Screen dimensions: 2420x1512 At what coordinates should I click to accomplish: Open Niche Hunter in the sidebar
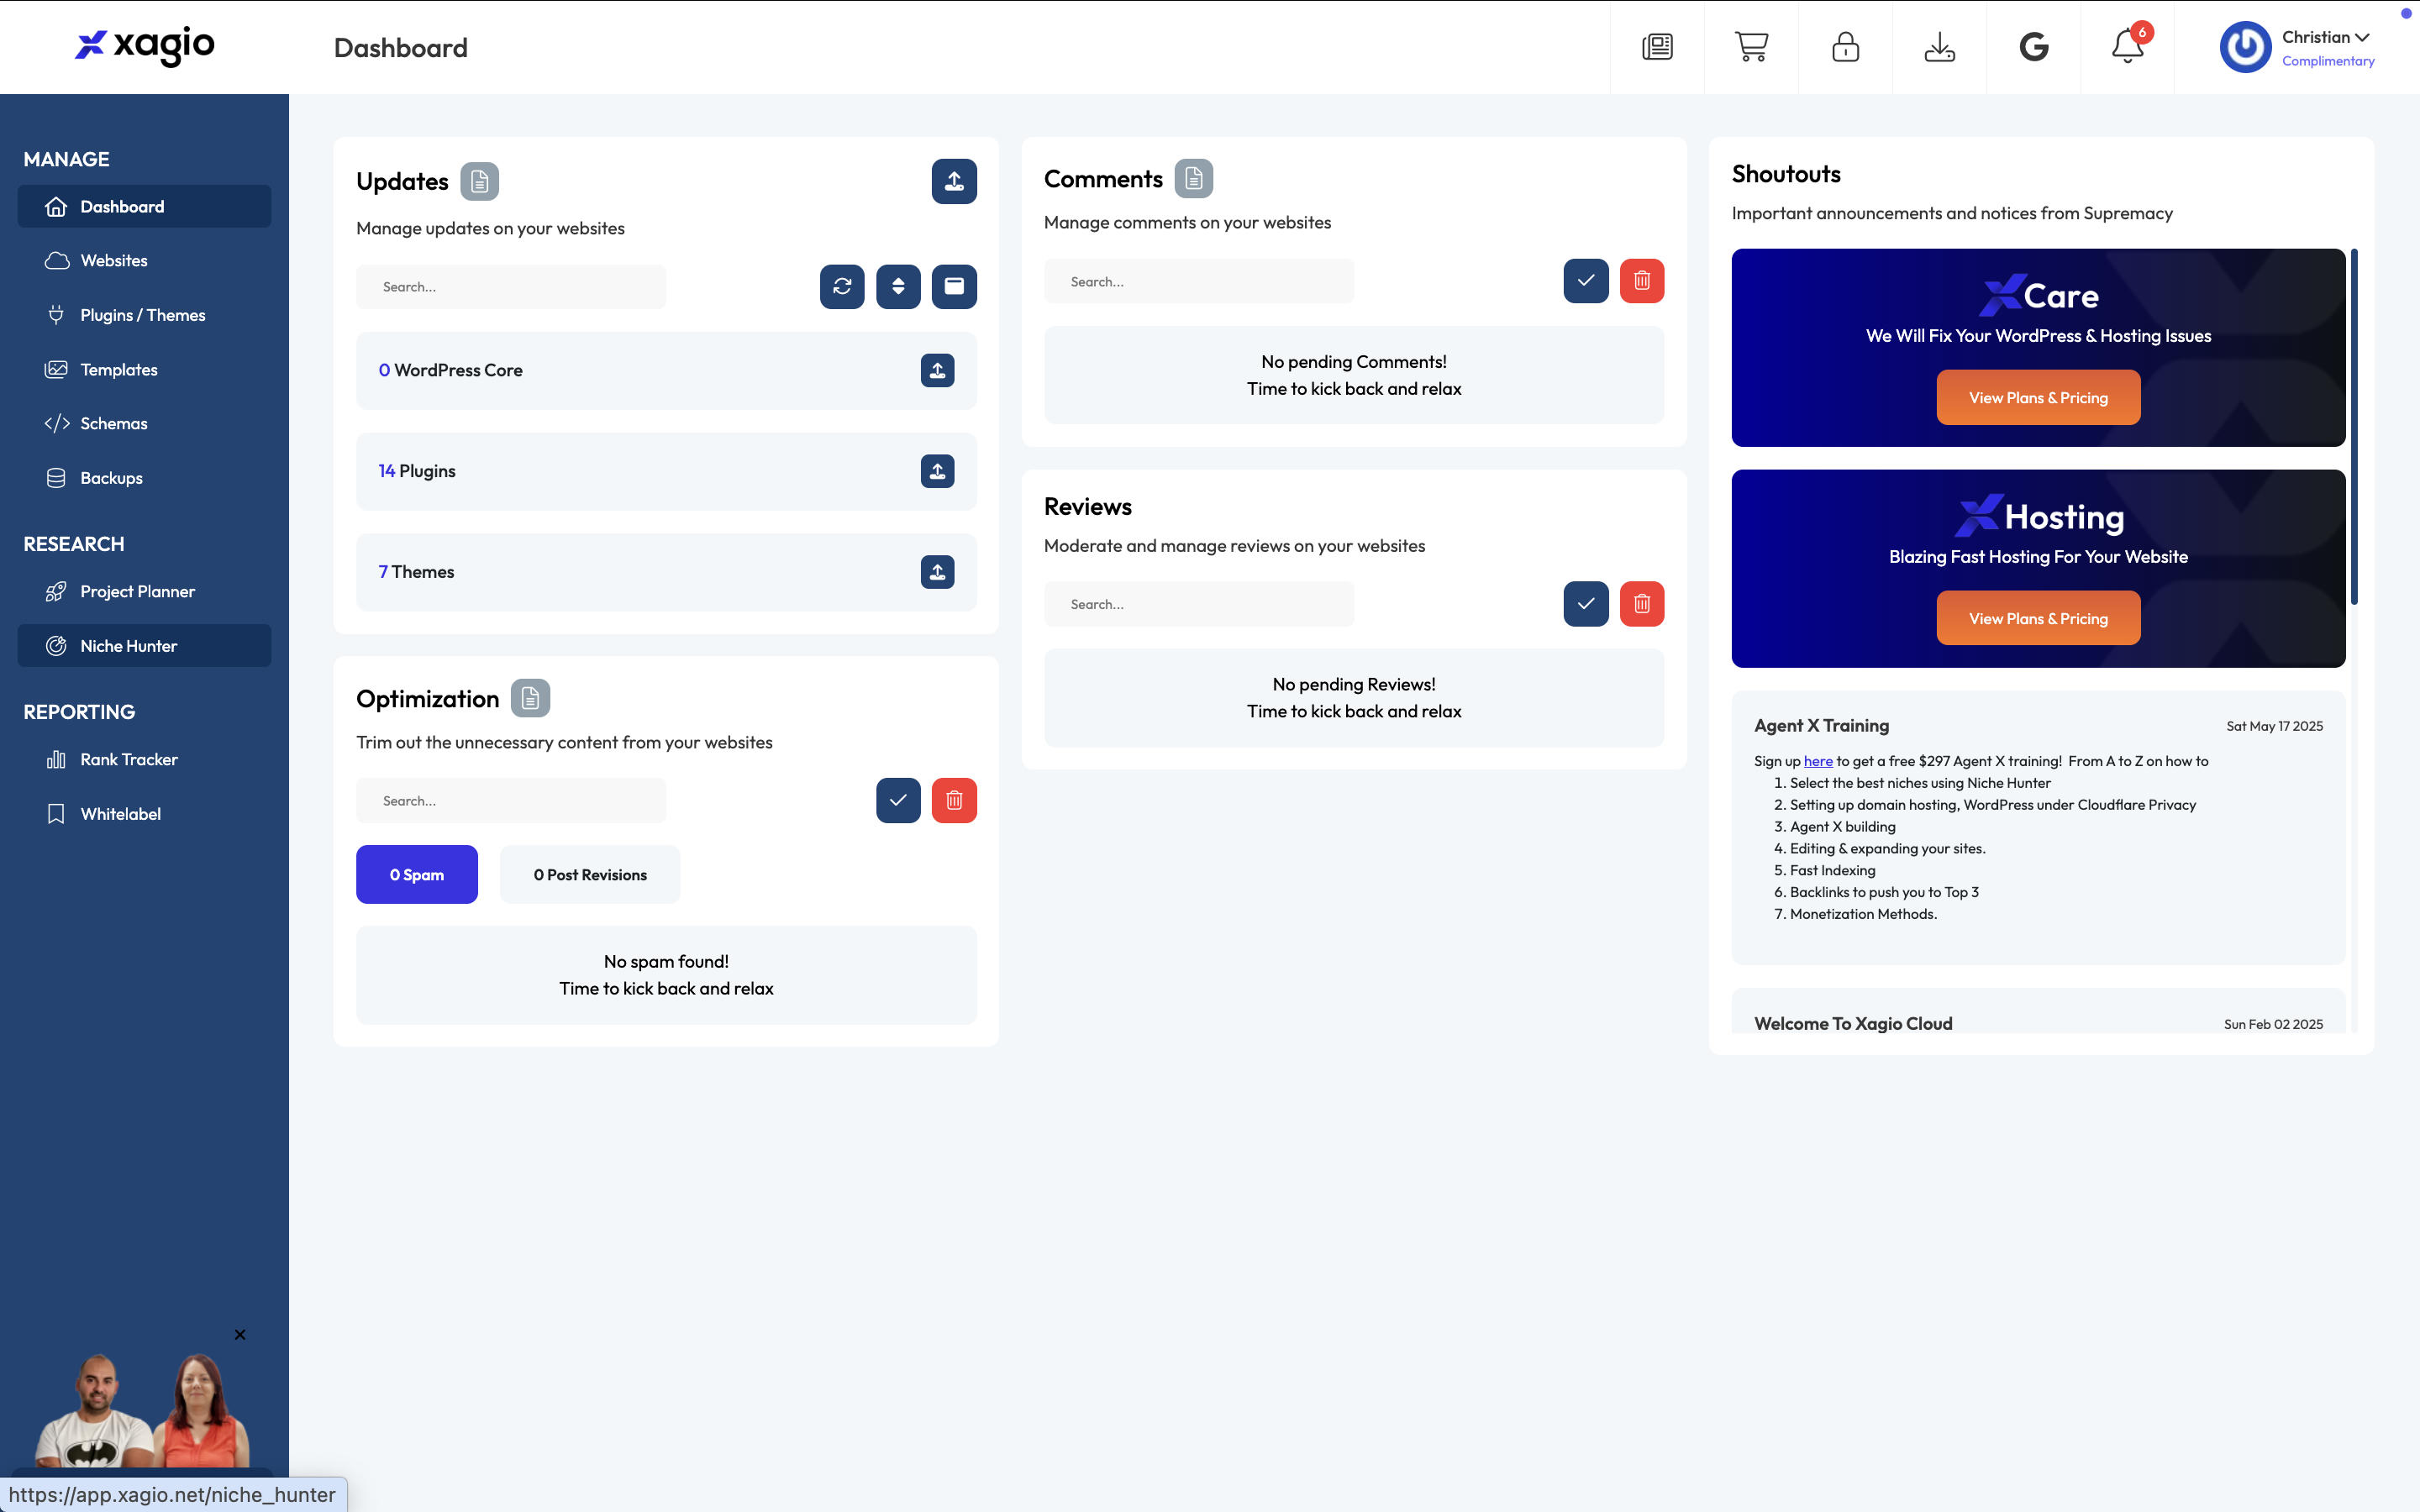(x=144, y=646)
